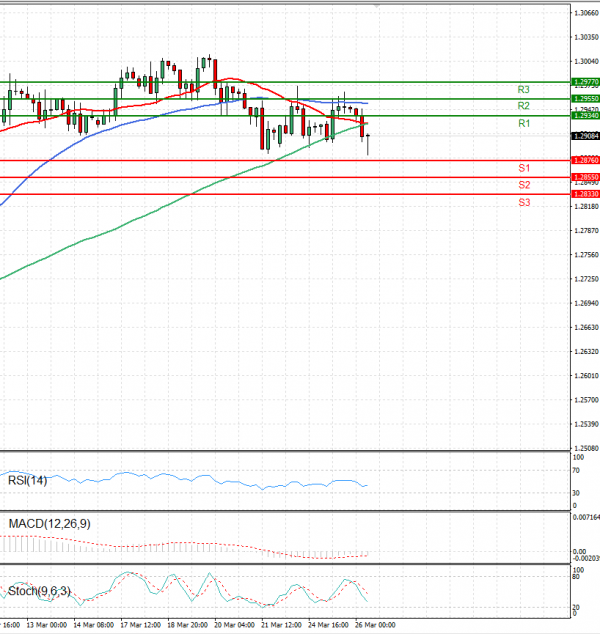Viewport: 600px width, 634px height.
Task: Select the 1.28330 red price tag
Action: 586,194
